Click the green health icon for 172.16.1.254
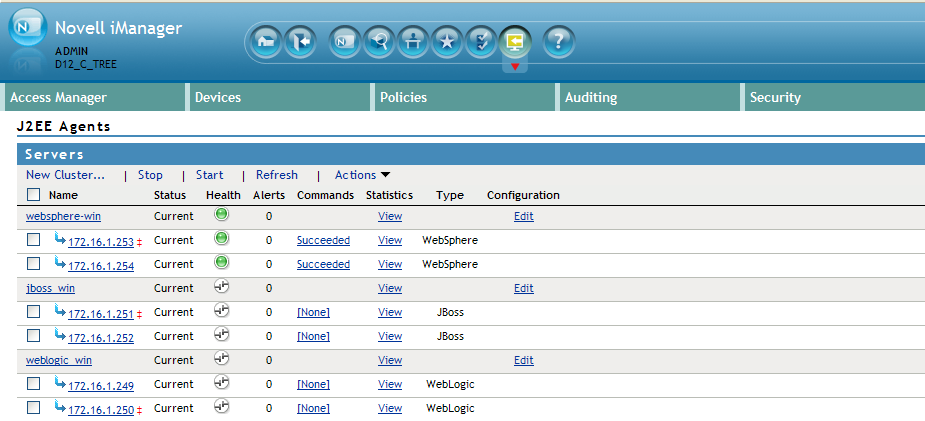The height and width of the screenshot is (421, 925). point(221,263)
